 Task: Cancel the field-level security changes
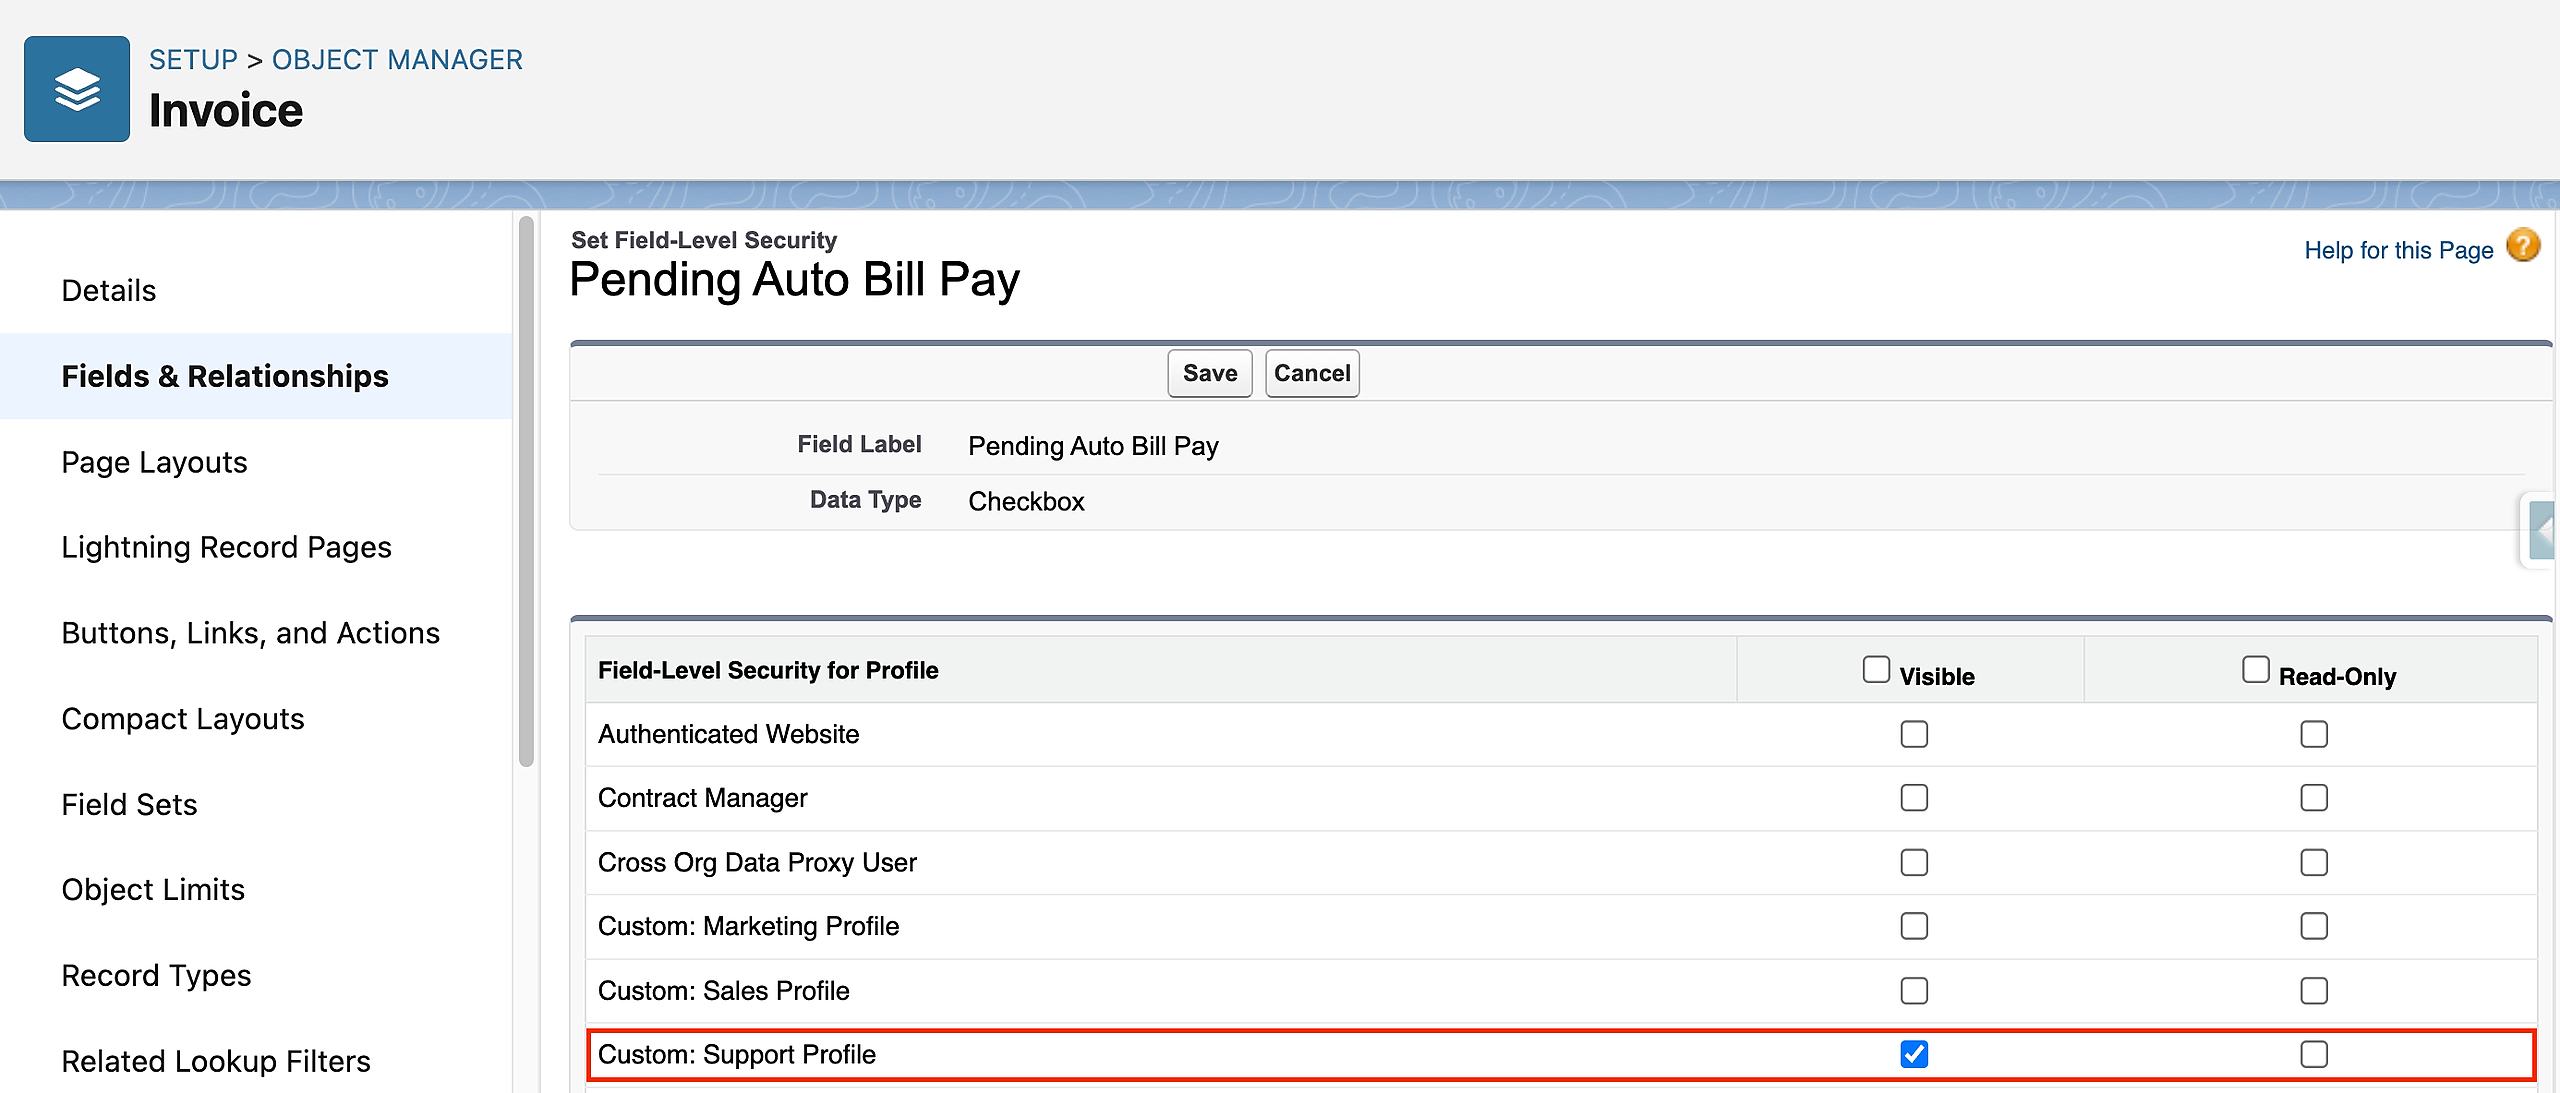click(1311, 373)
